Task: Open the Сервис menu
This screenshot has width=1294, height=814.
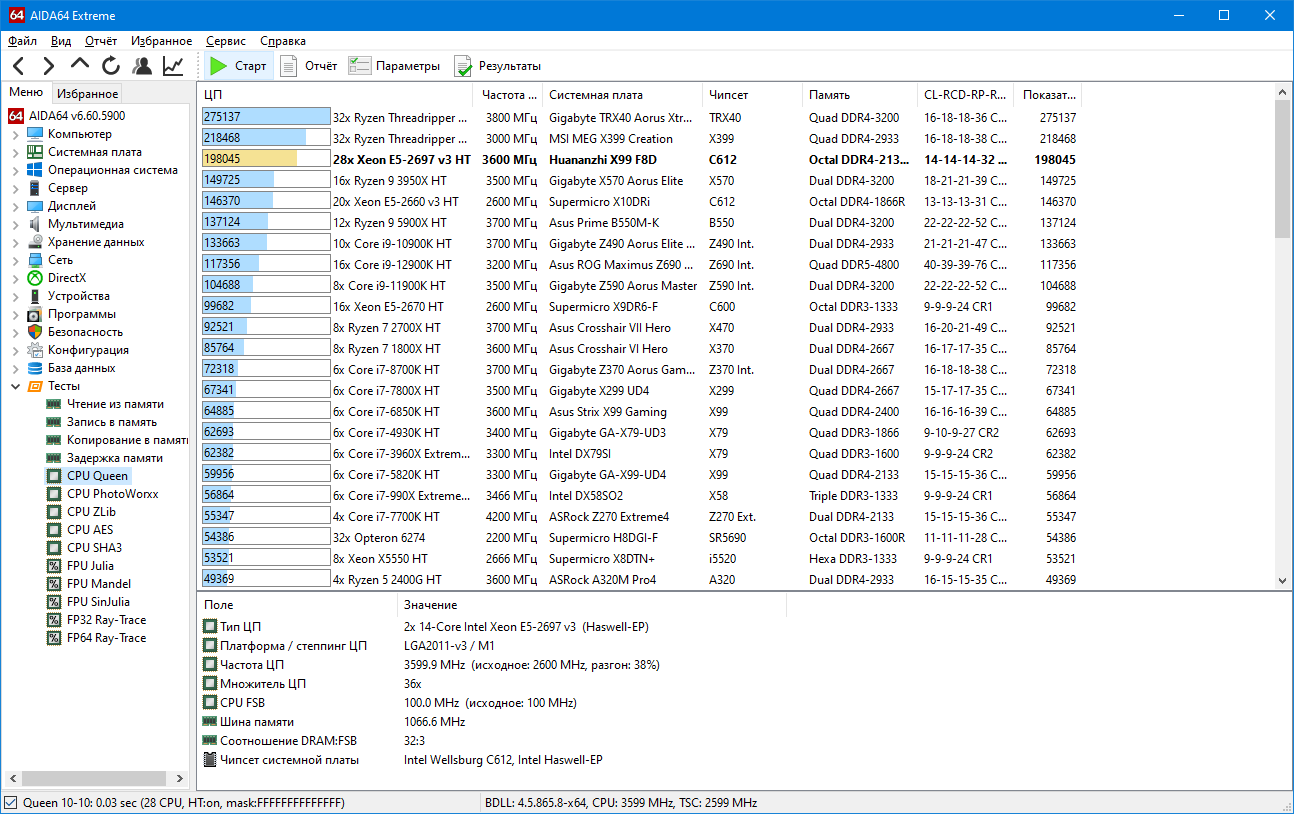Action: pos(226,41)
